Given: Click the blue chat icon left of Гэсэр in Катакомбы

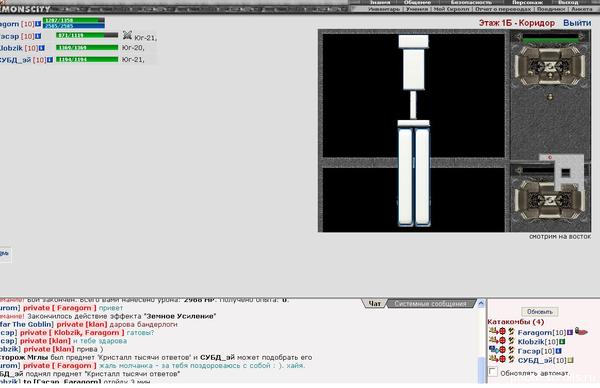Looking at the screenshot, I should coord(493,350).
